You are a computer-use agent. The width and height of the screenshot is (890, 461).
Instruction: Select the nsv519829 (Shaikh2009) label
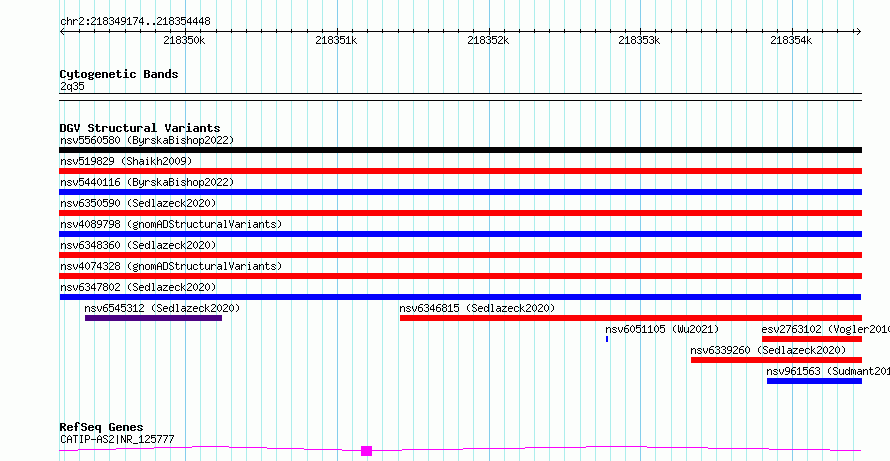[x=126, y=161]
